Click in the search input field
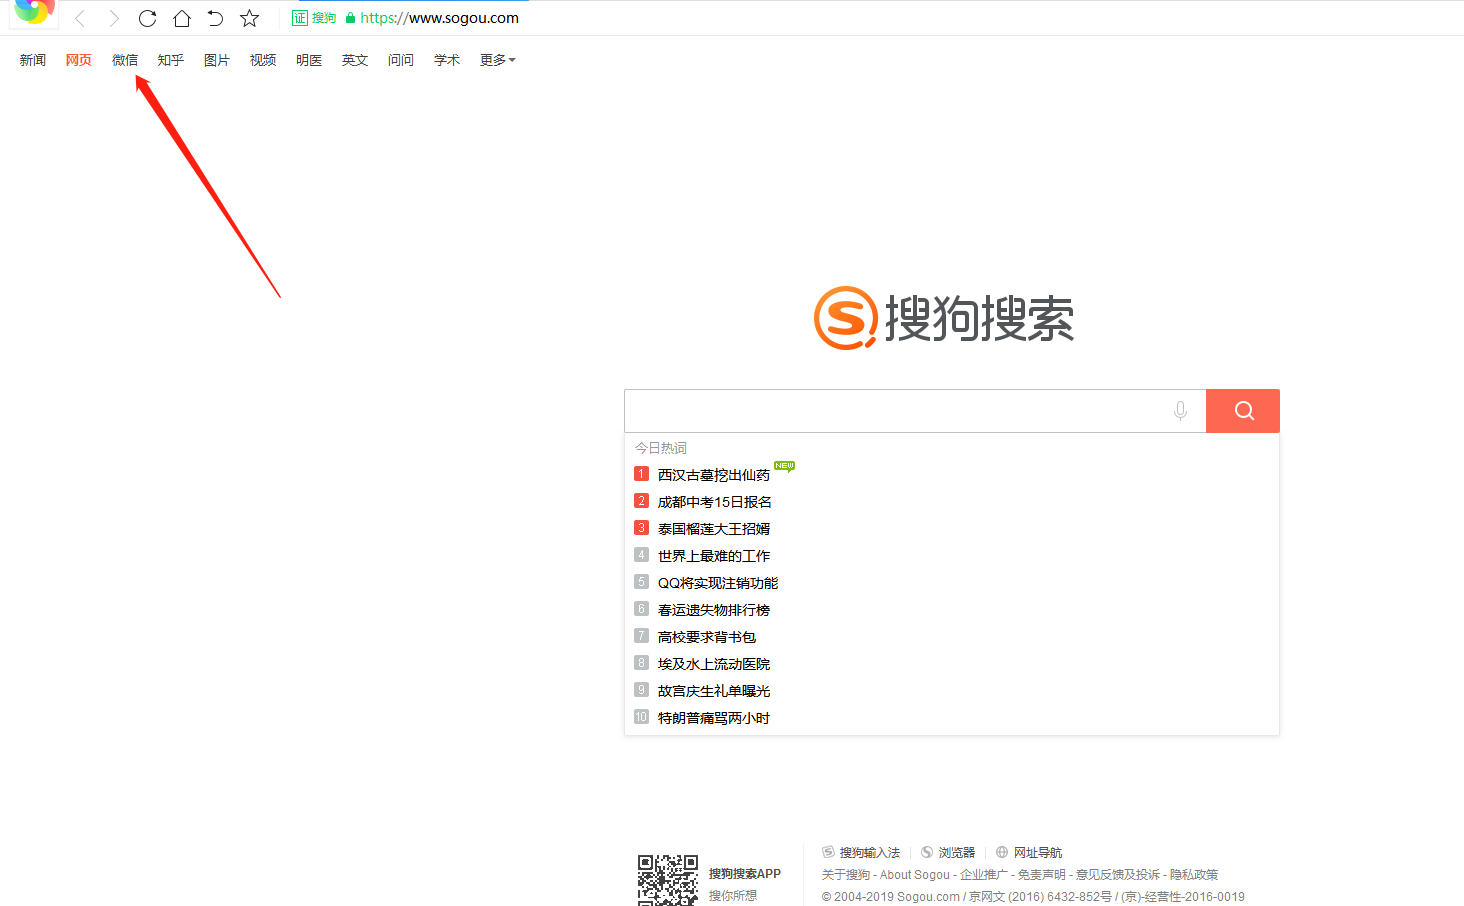Screen dimensions: 1464x906 (x=895, y=411)
